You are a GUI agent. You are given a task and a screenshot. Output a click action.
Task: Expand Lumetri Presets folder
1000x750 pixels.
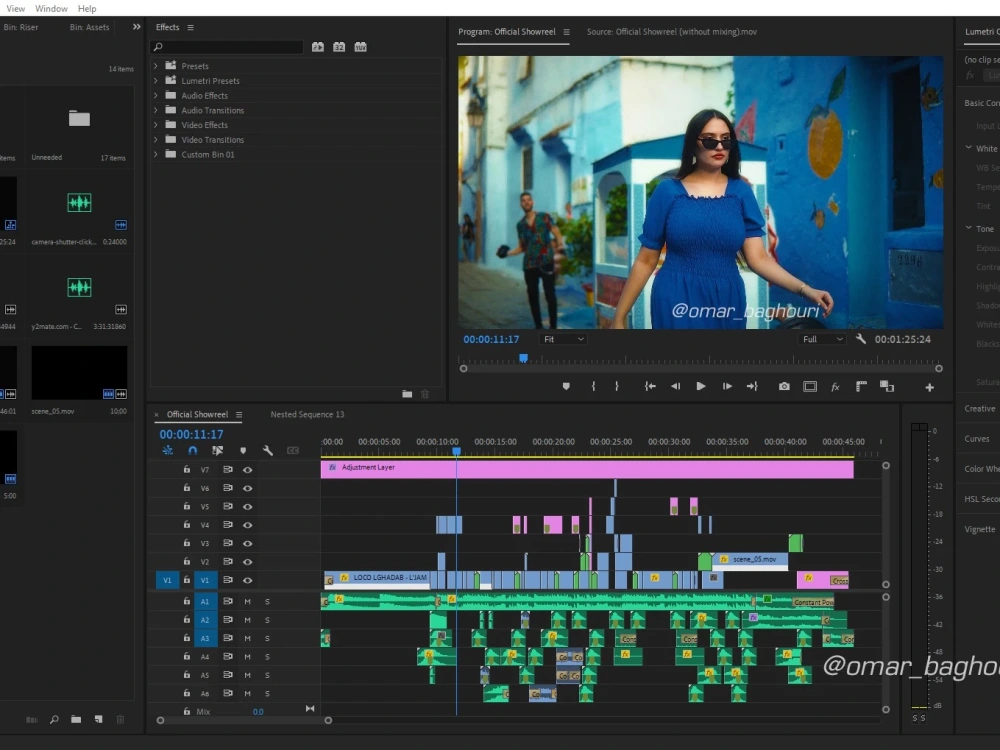point(156,80)
